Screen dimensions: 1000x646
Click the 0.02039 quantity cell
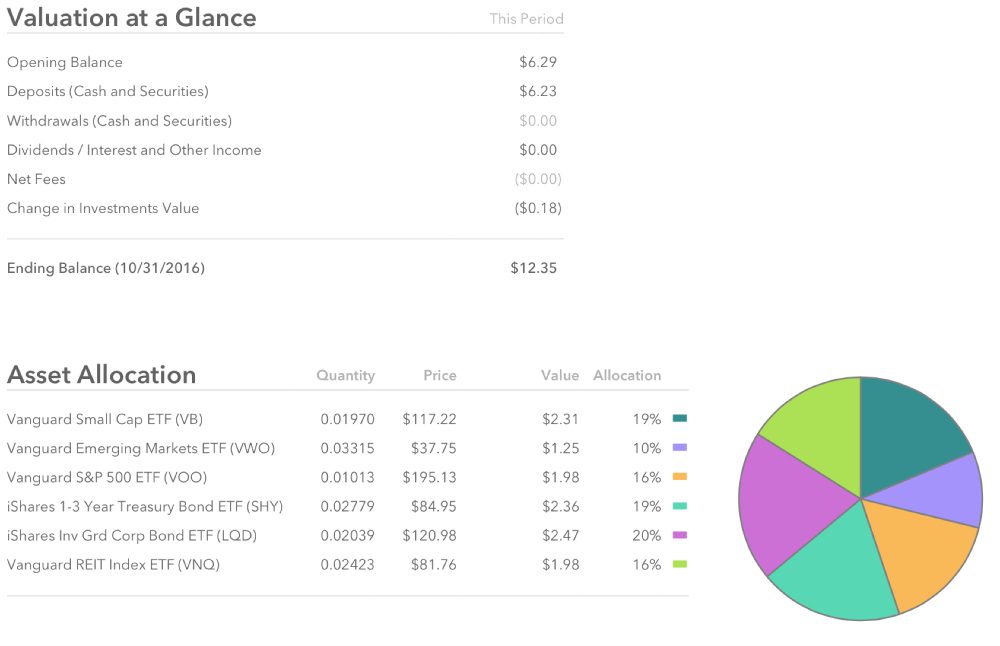coord(347,536)
